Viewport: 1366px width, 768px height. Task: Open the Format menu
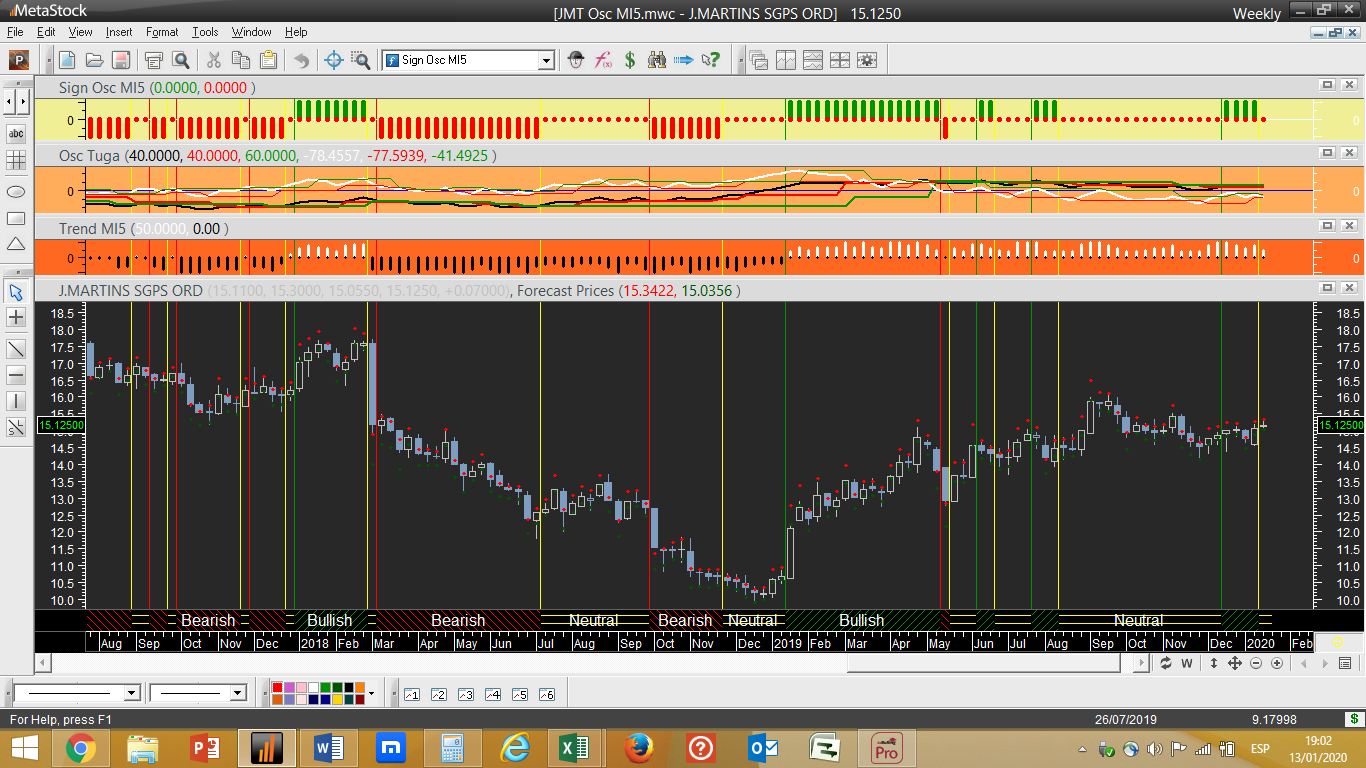[x=162, y=32]
